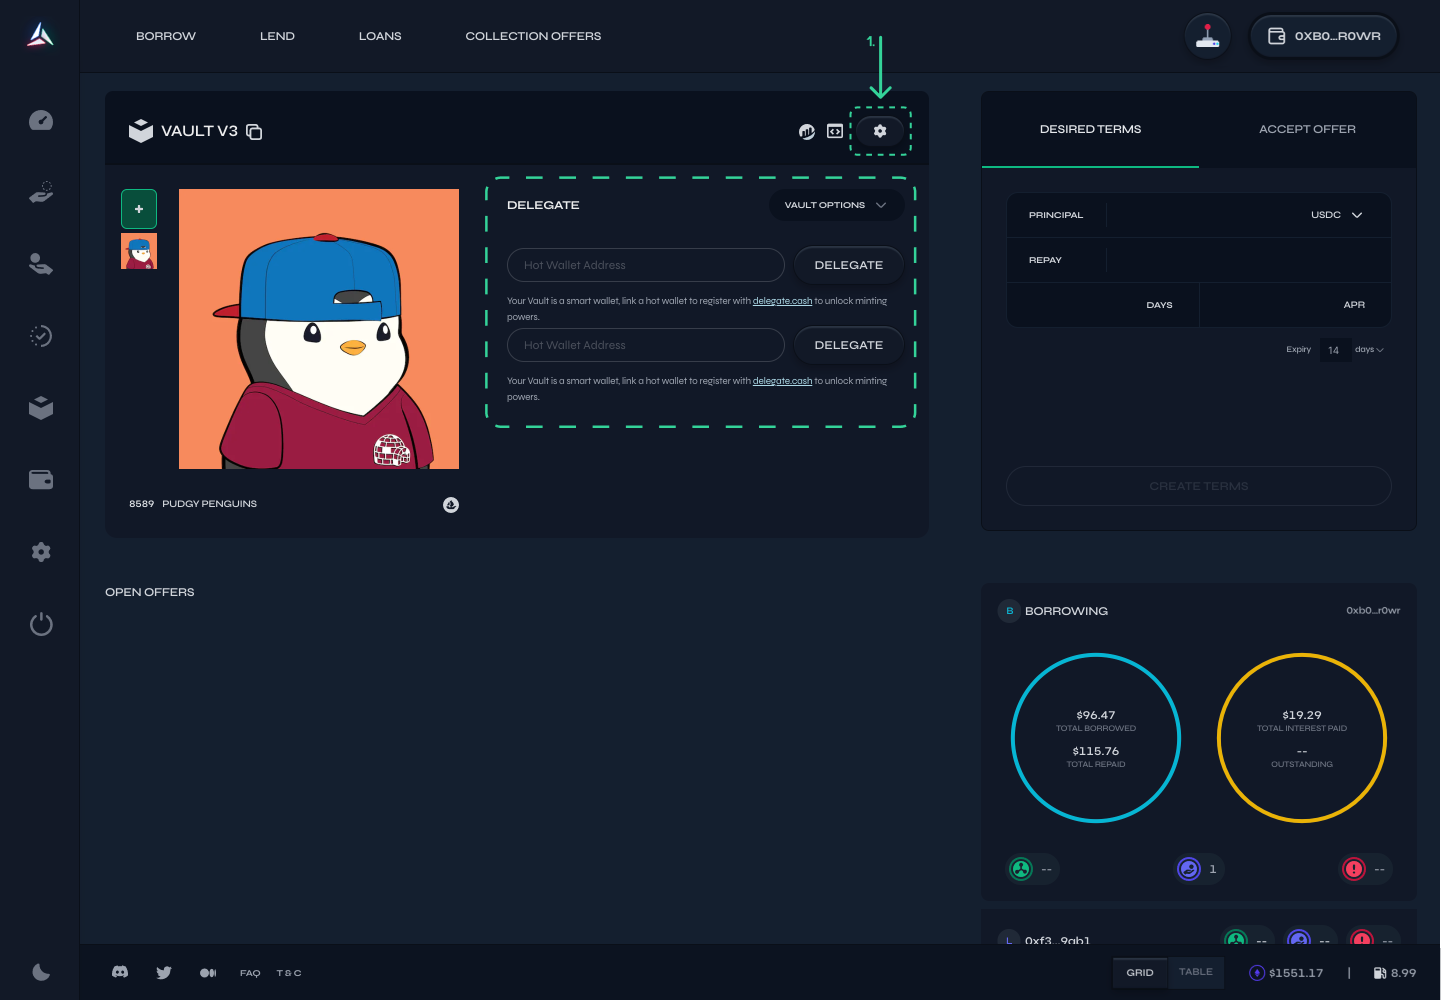Open vault settings gear in Vault V3 header
The image size is (1441, 1000).
(880, 131)
